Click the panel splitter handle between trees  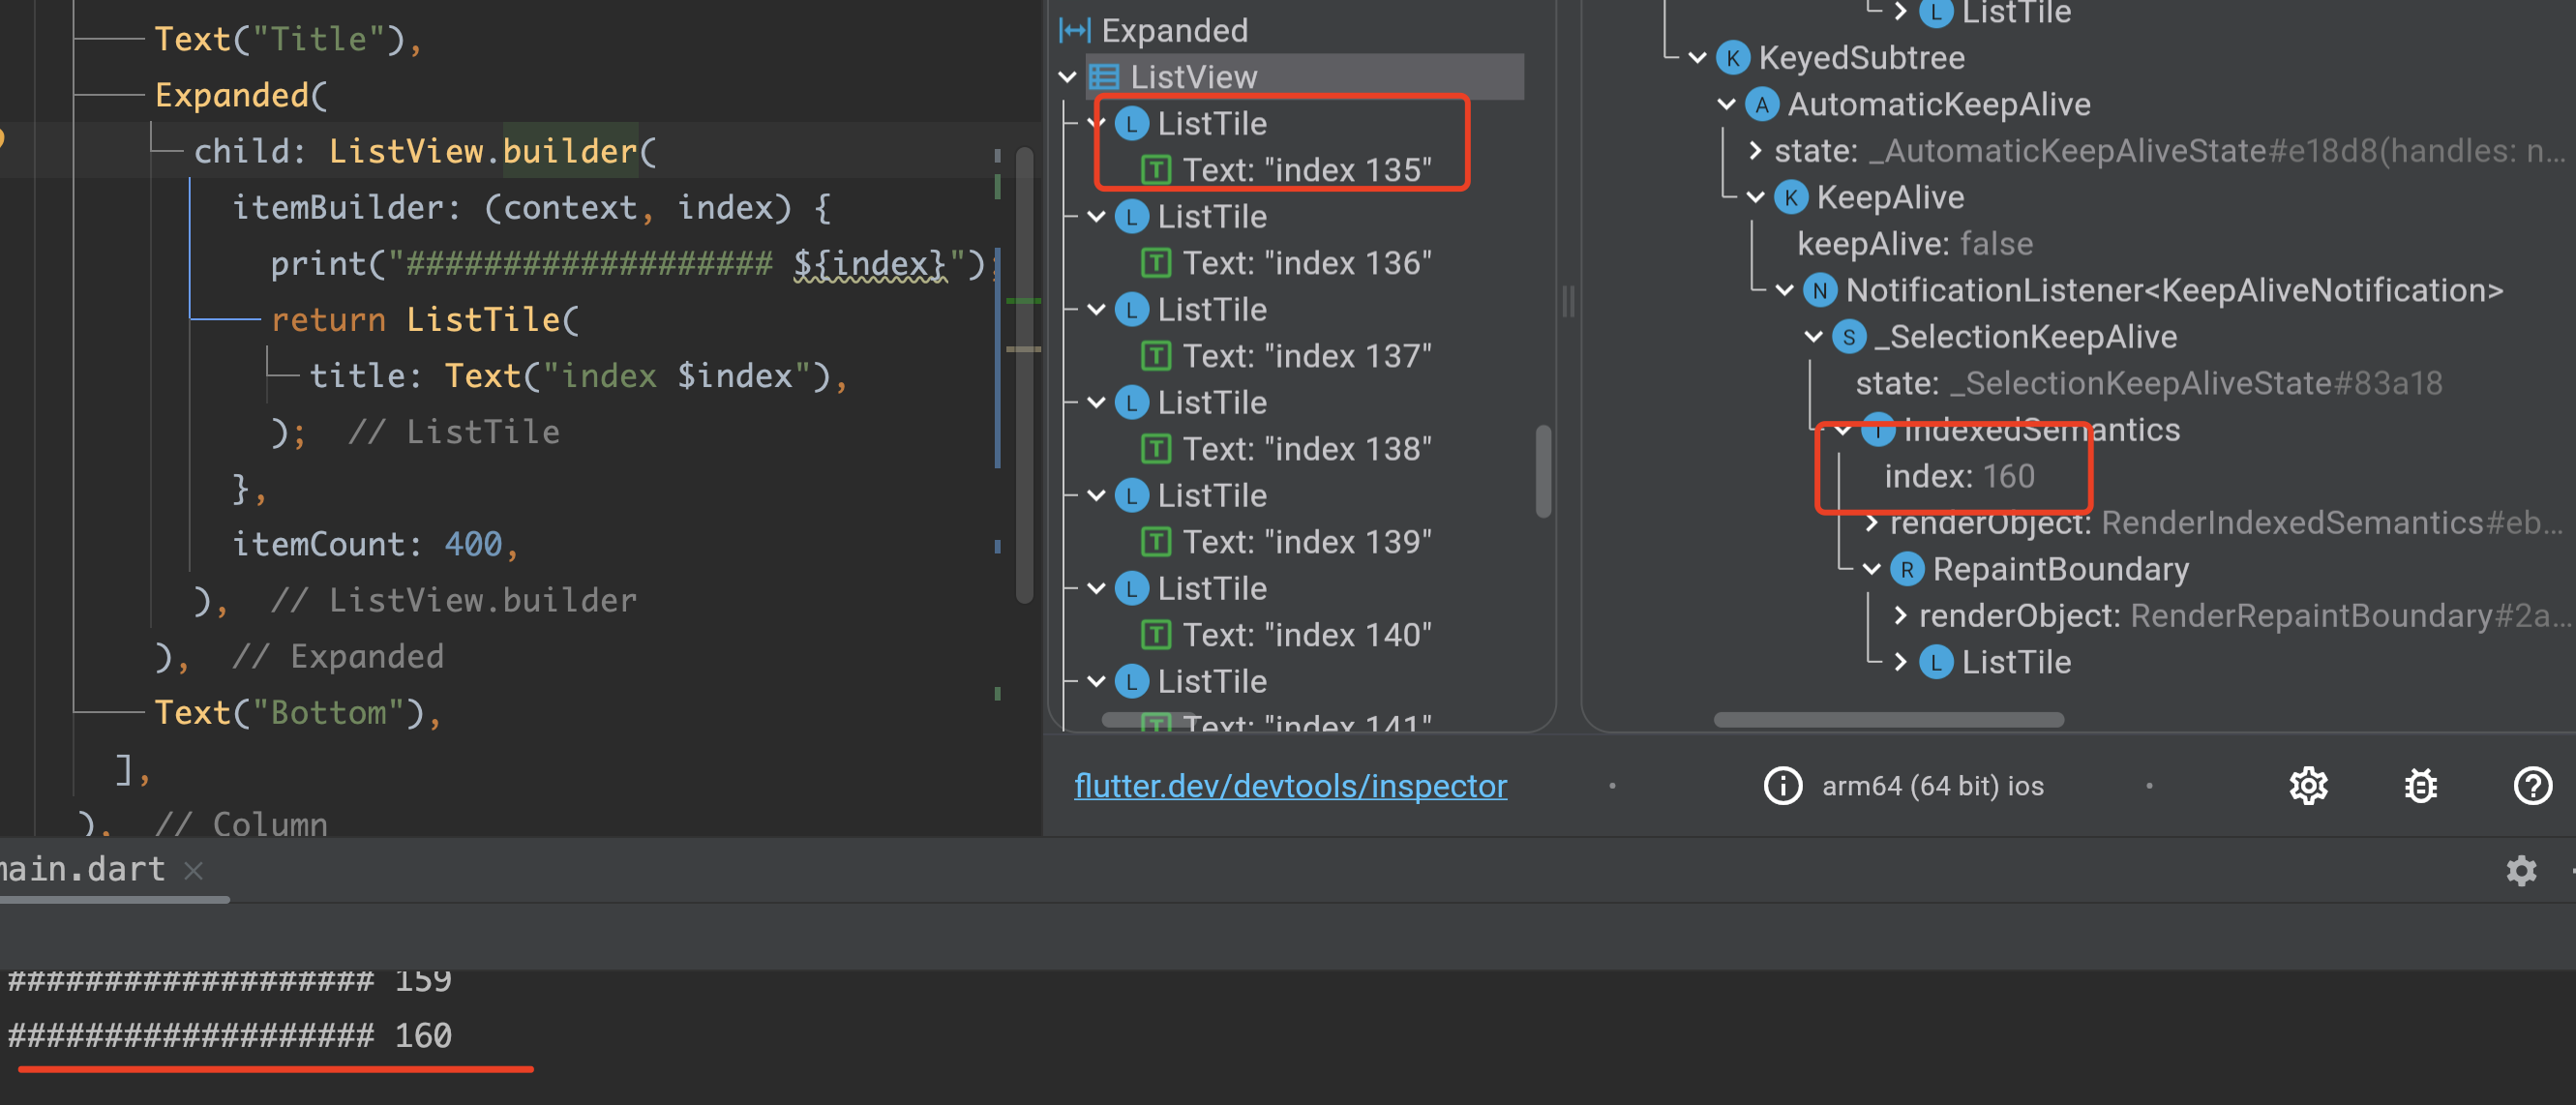[x=1568, y=301]
